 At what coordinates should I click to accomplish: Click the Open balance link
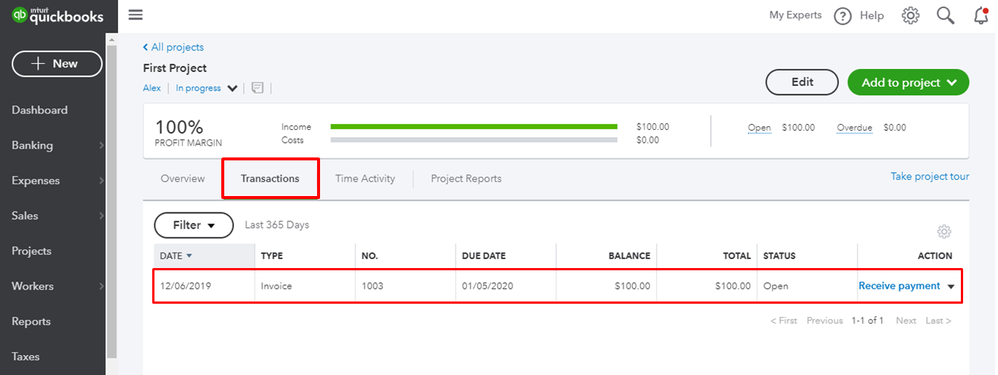coord(759,128)
